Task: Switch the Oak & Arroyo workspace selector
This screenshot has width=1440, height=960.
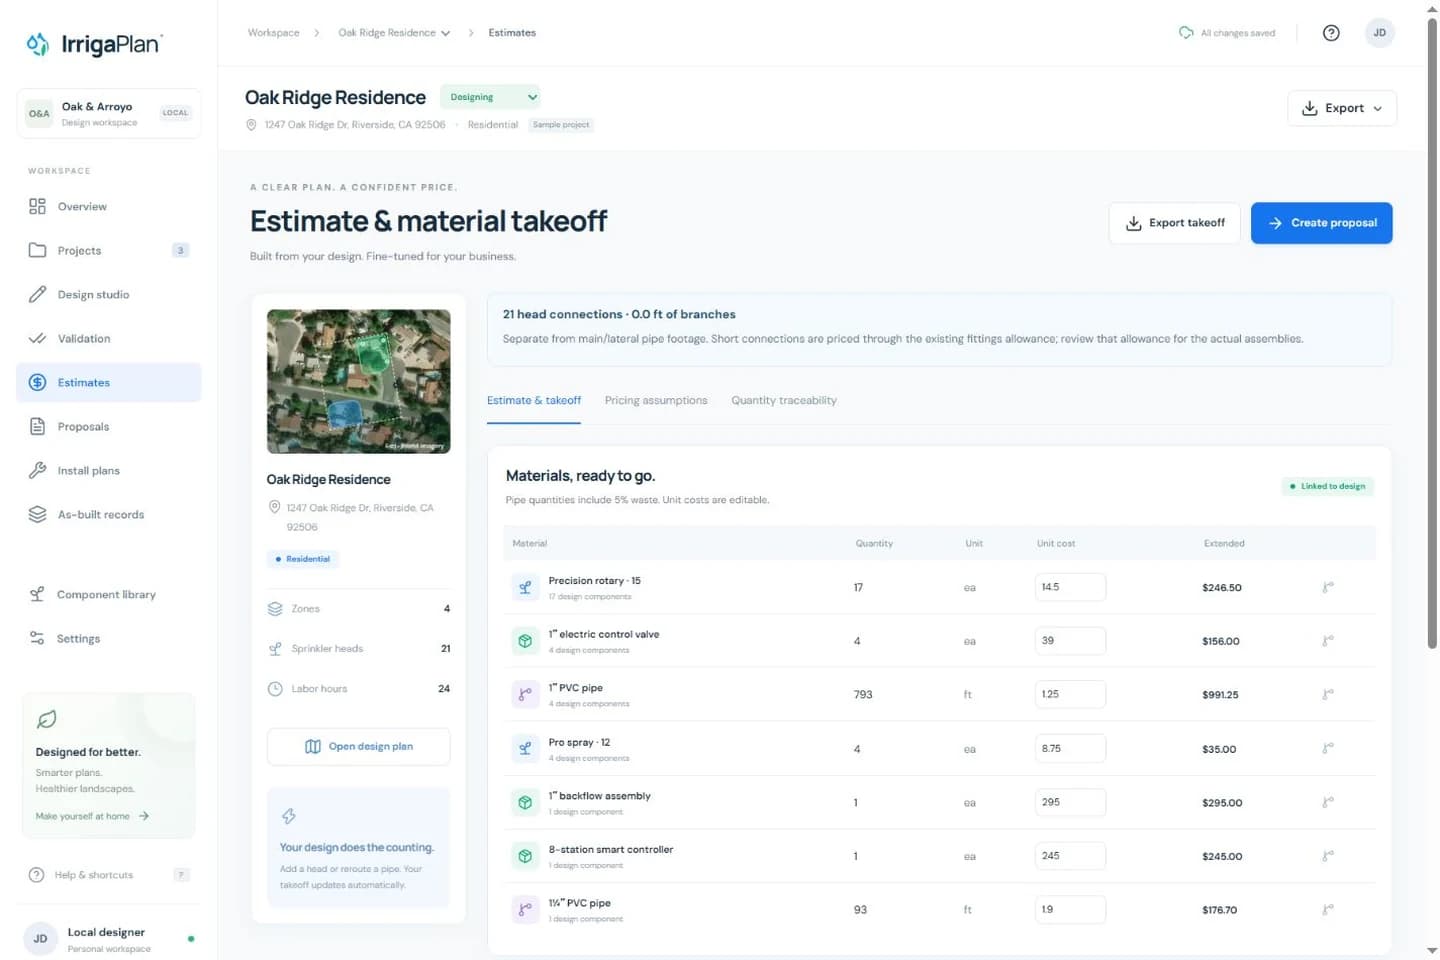Action: pyautogui.click(x=109, y=113)
